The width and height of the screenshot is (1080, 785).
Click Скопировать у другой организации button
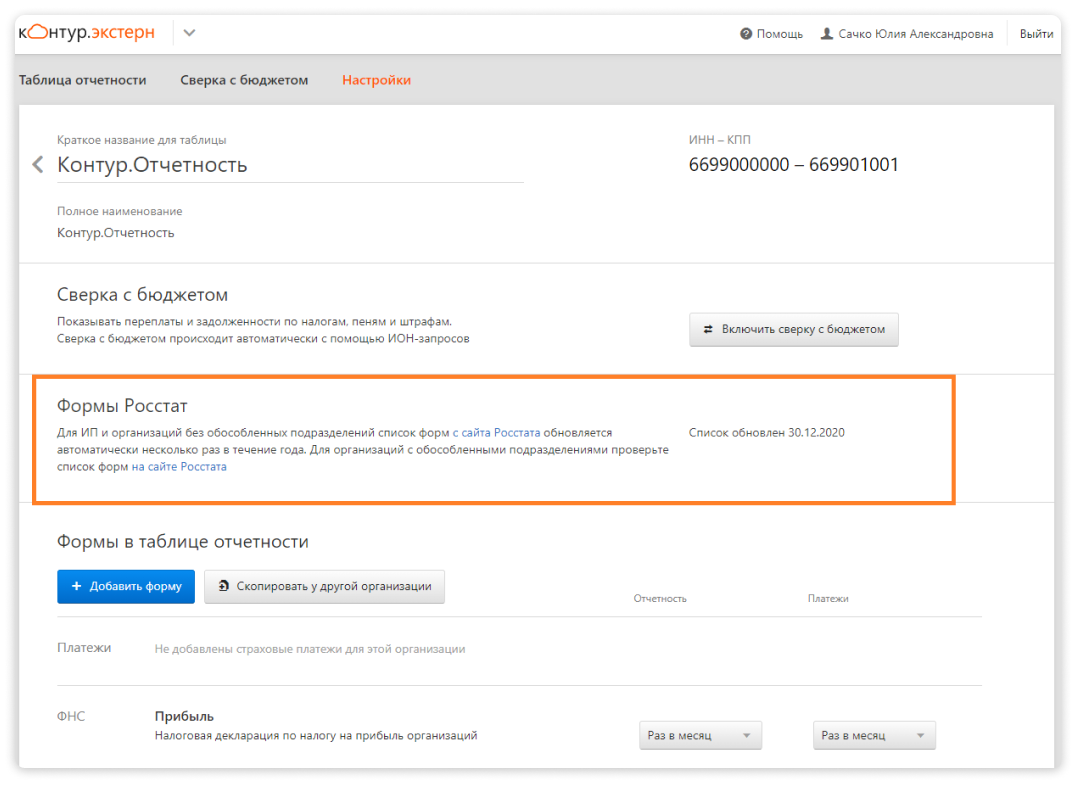click(324, 586)
